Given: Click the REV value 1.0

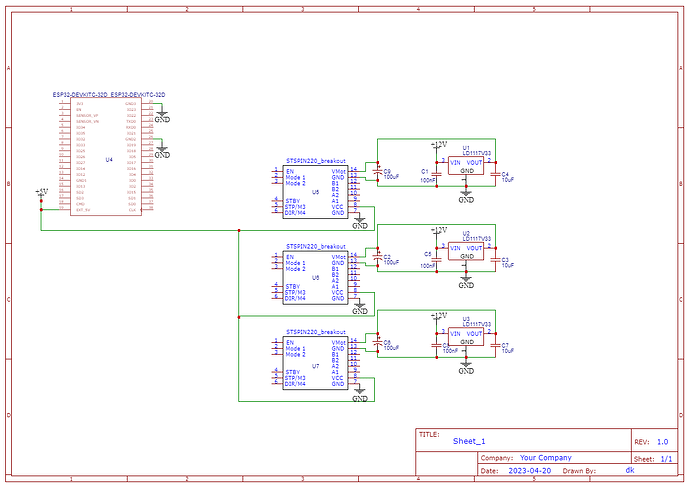Looking at the screenshot, I should (x=662, y=441).
